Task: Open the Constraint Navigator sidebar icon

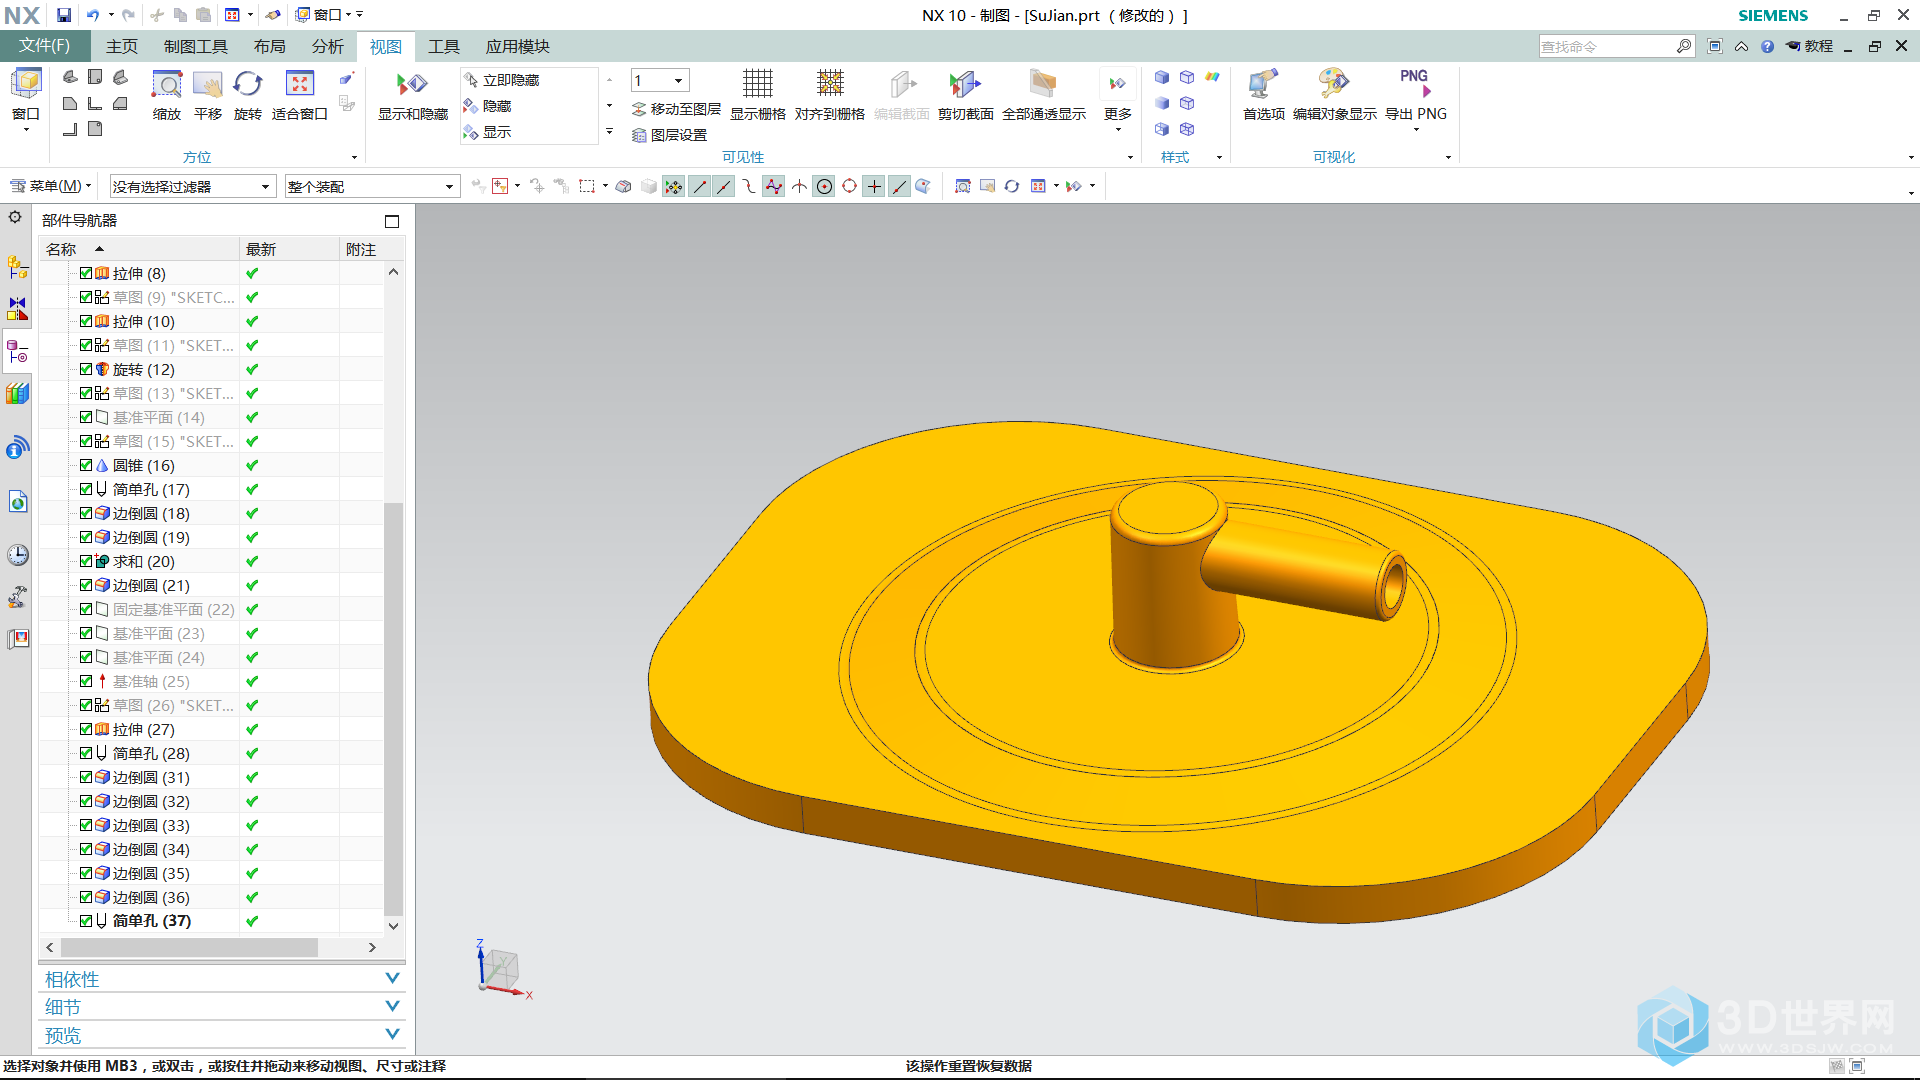Action: [18, 309]
